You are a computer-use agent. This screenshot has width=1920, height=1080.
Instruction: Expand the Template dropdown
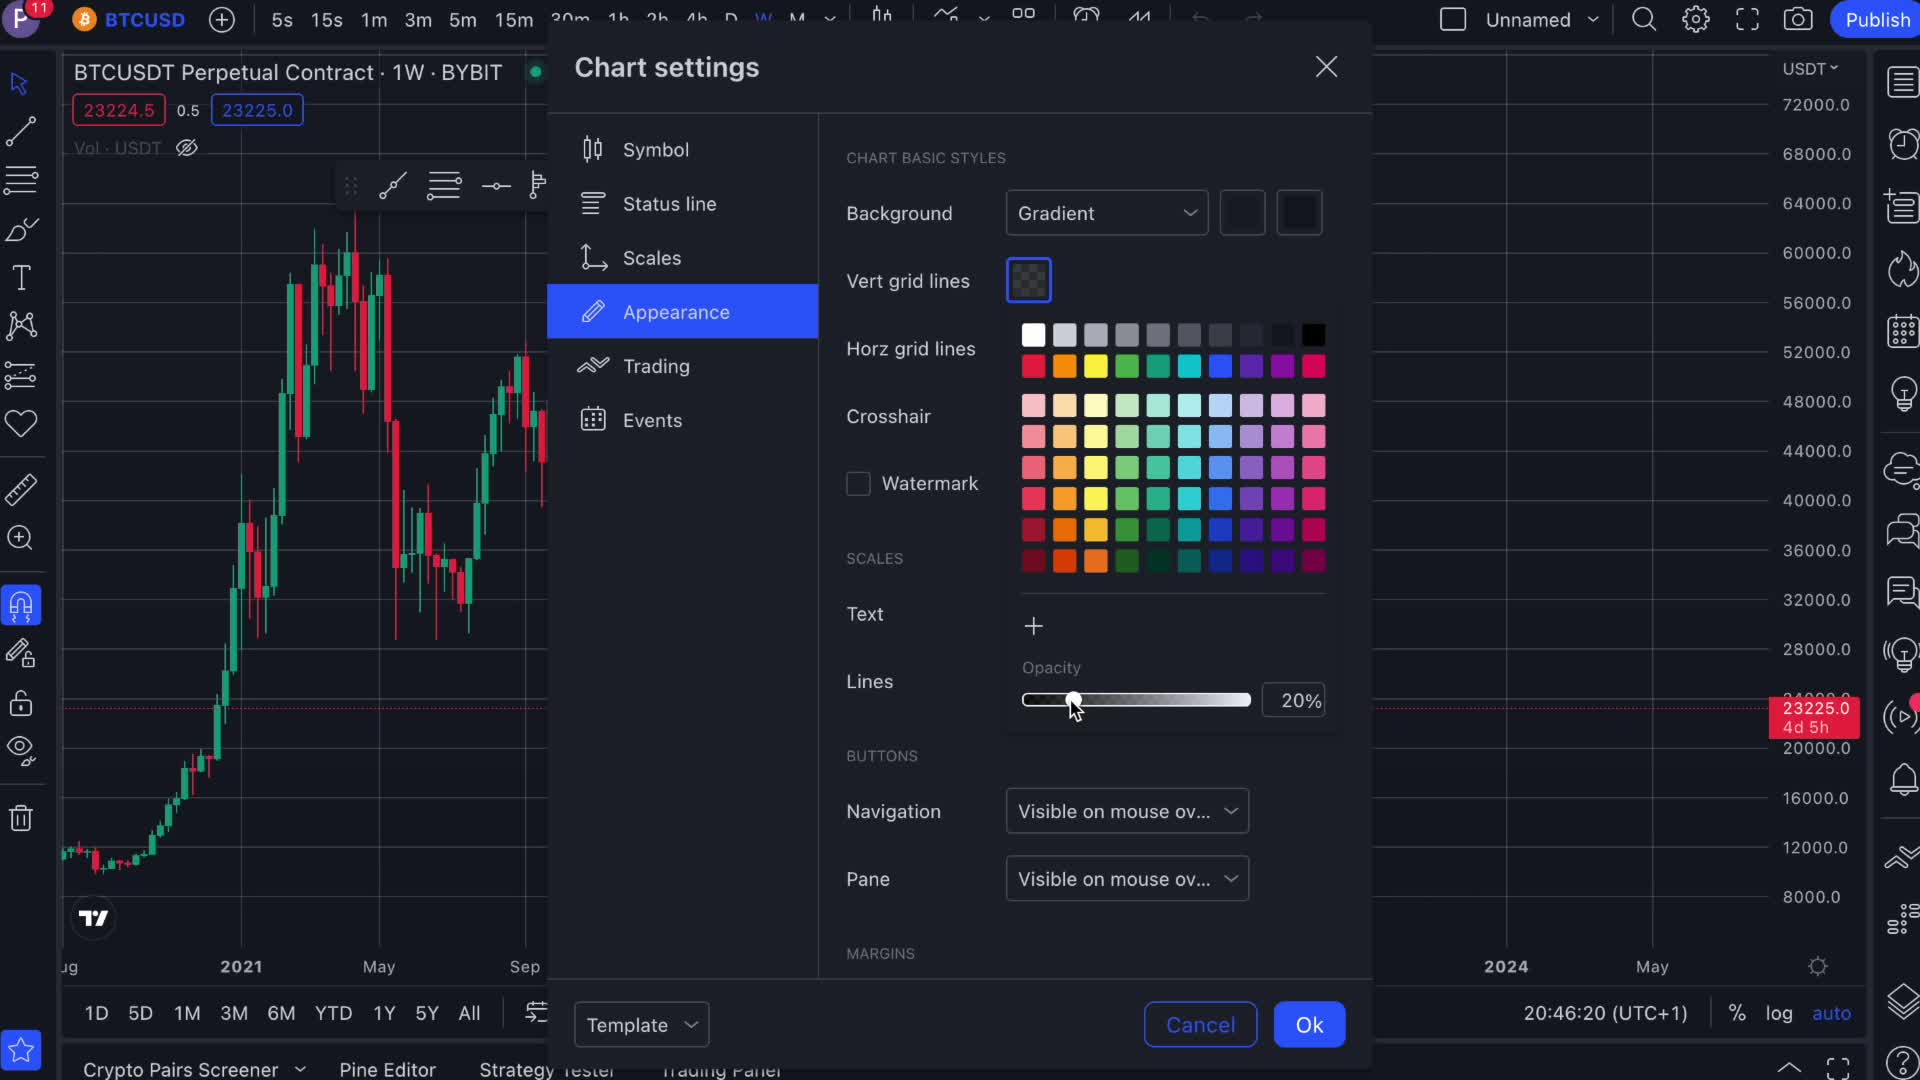tap(640, 1024)
